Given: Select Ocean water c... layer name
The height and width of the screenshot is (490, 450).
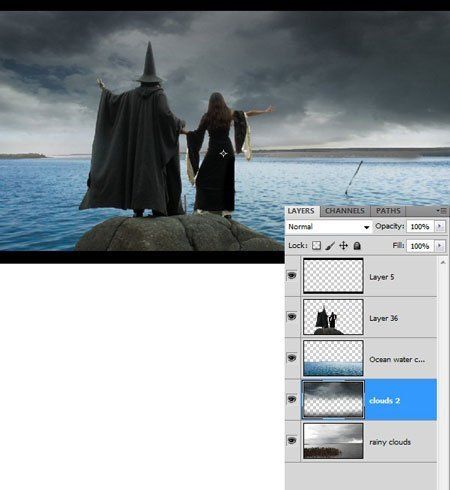Looking at the screenshot, I should [x=397, y=360].
